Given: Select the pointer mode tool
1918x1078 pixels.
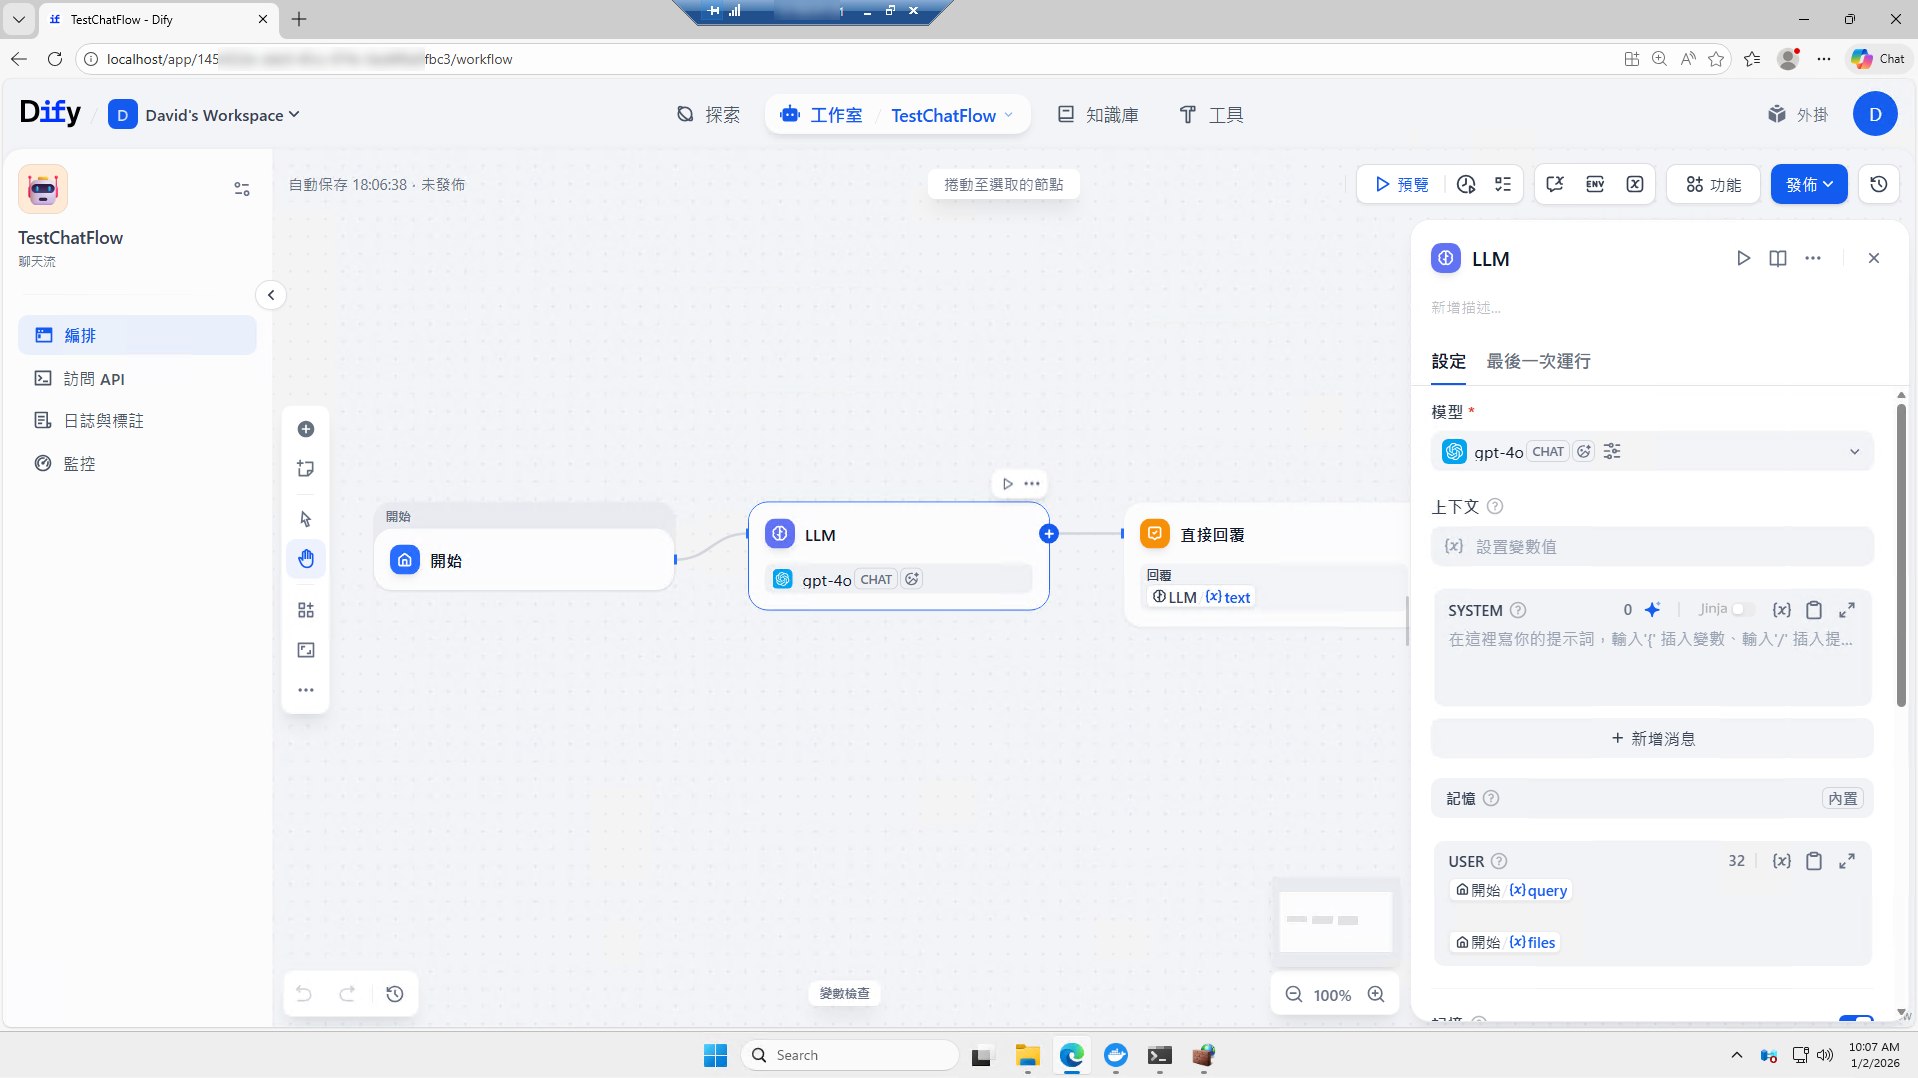Looking at the screenshot, I should [306, 519].
